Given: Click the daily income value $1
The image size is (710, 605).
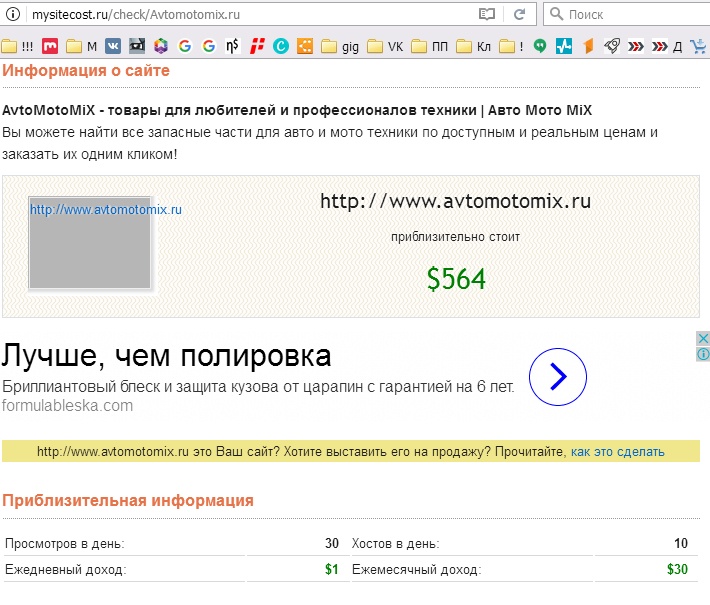Looking at the screenshot, I should point(331,569).
